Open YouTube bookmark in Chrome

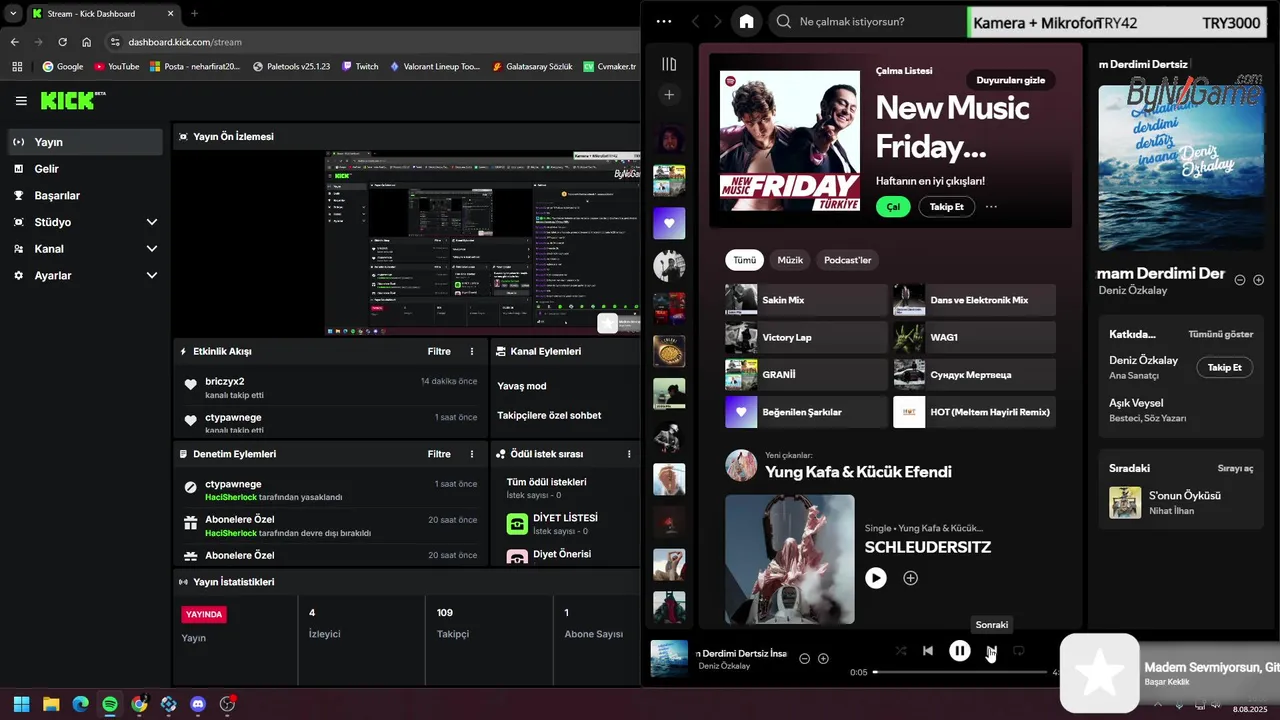click(x=116, y=66)
